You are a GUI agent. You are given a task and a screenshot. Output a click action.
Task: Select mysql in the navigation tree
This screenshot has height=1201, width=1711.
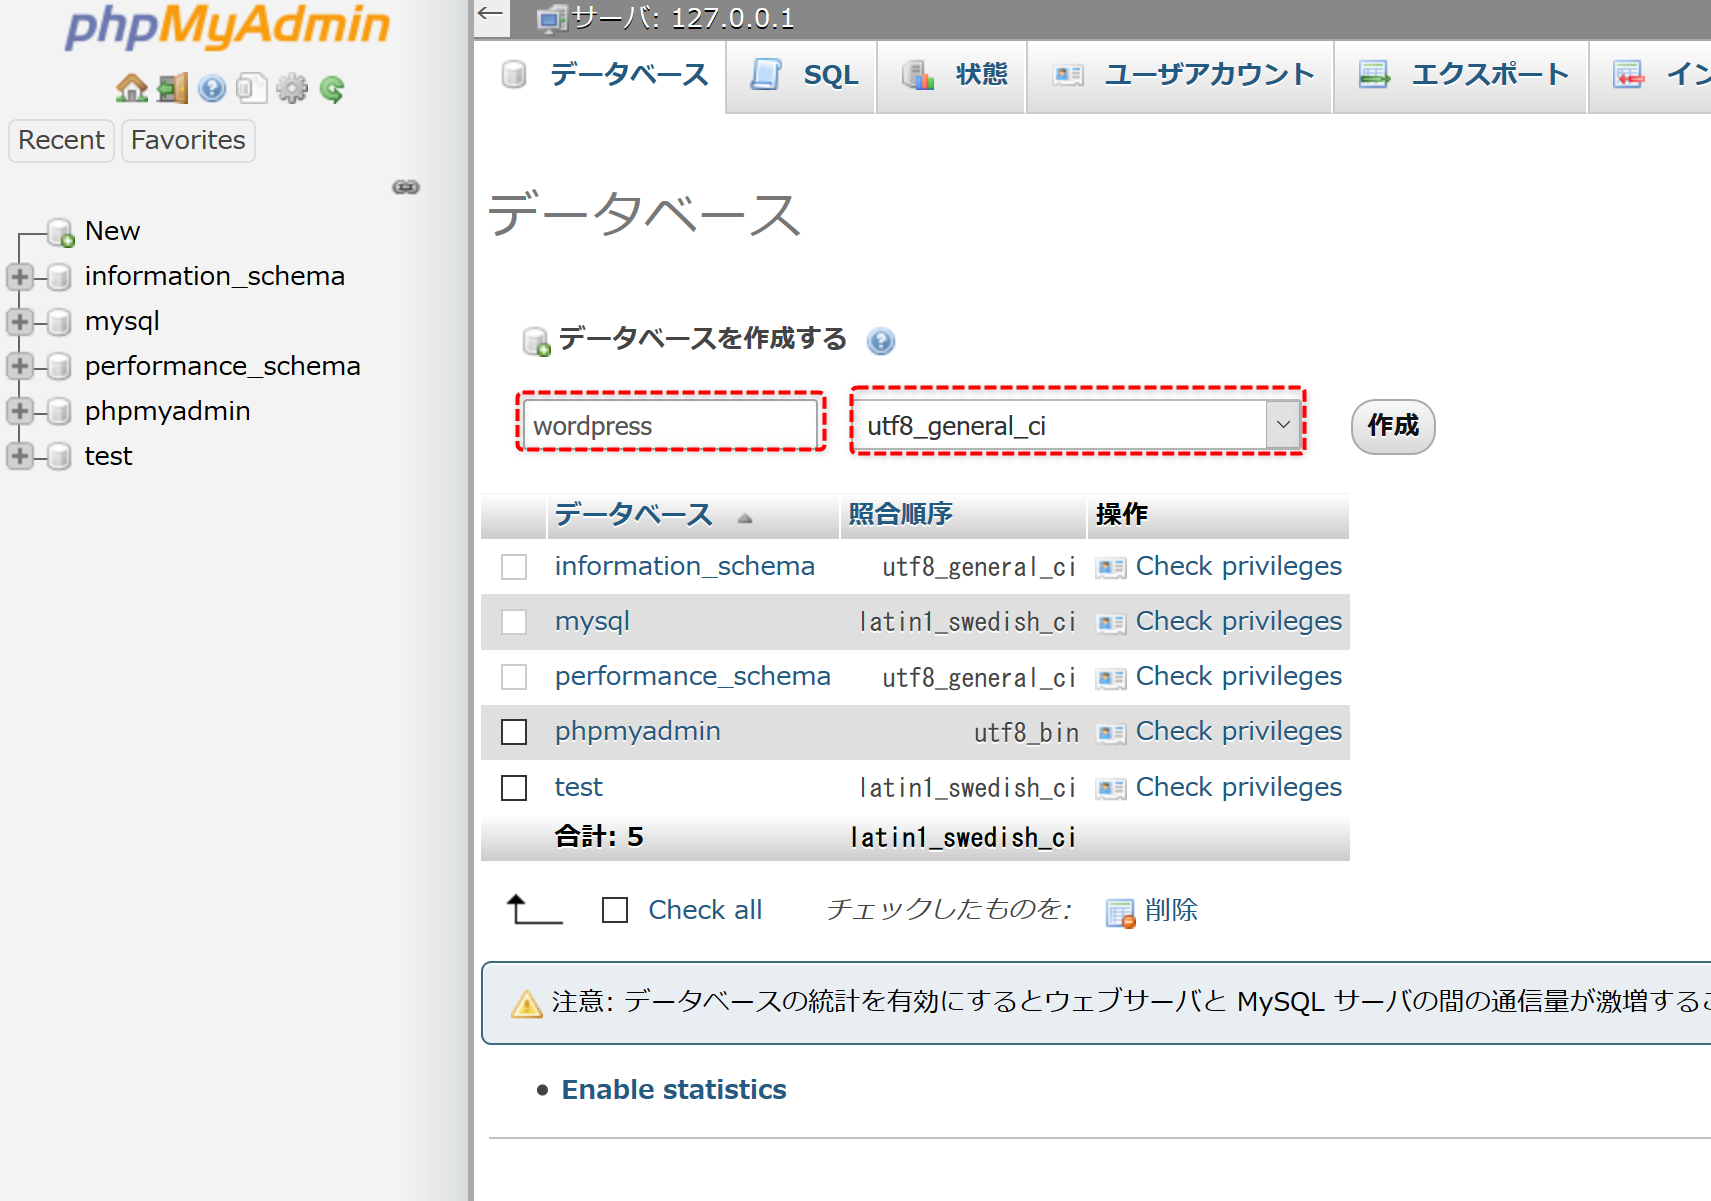point(122,321)
